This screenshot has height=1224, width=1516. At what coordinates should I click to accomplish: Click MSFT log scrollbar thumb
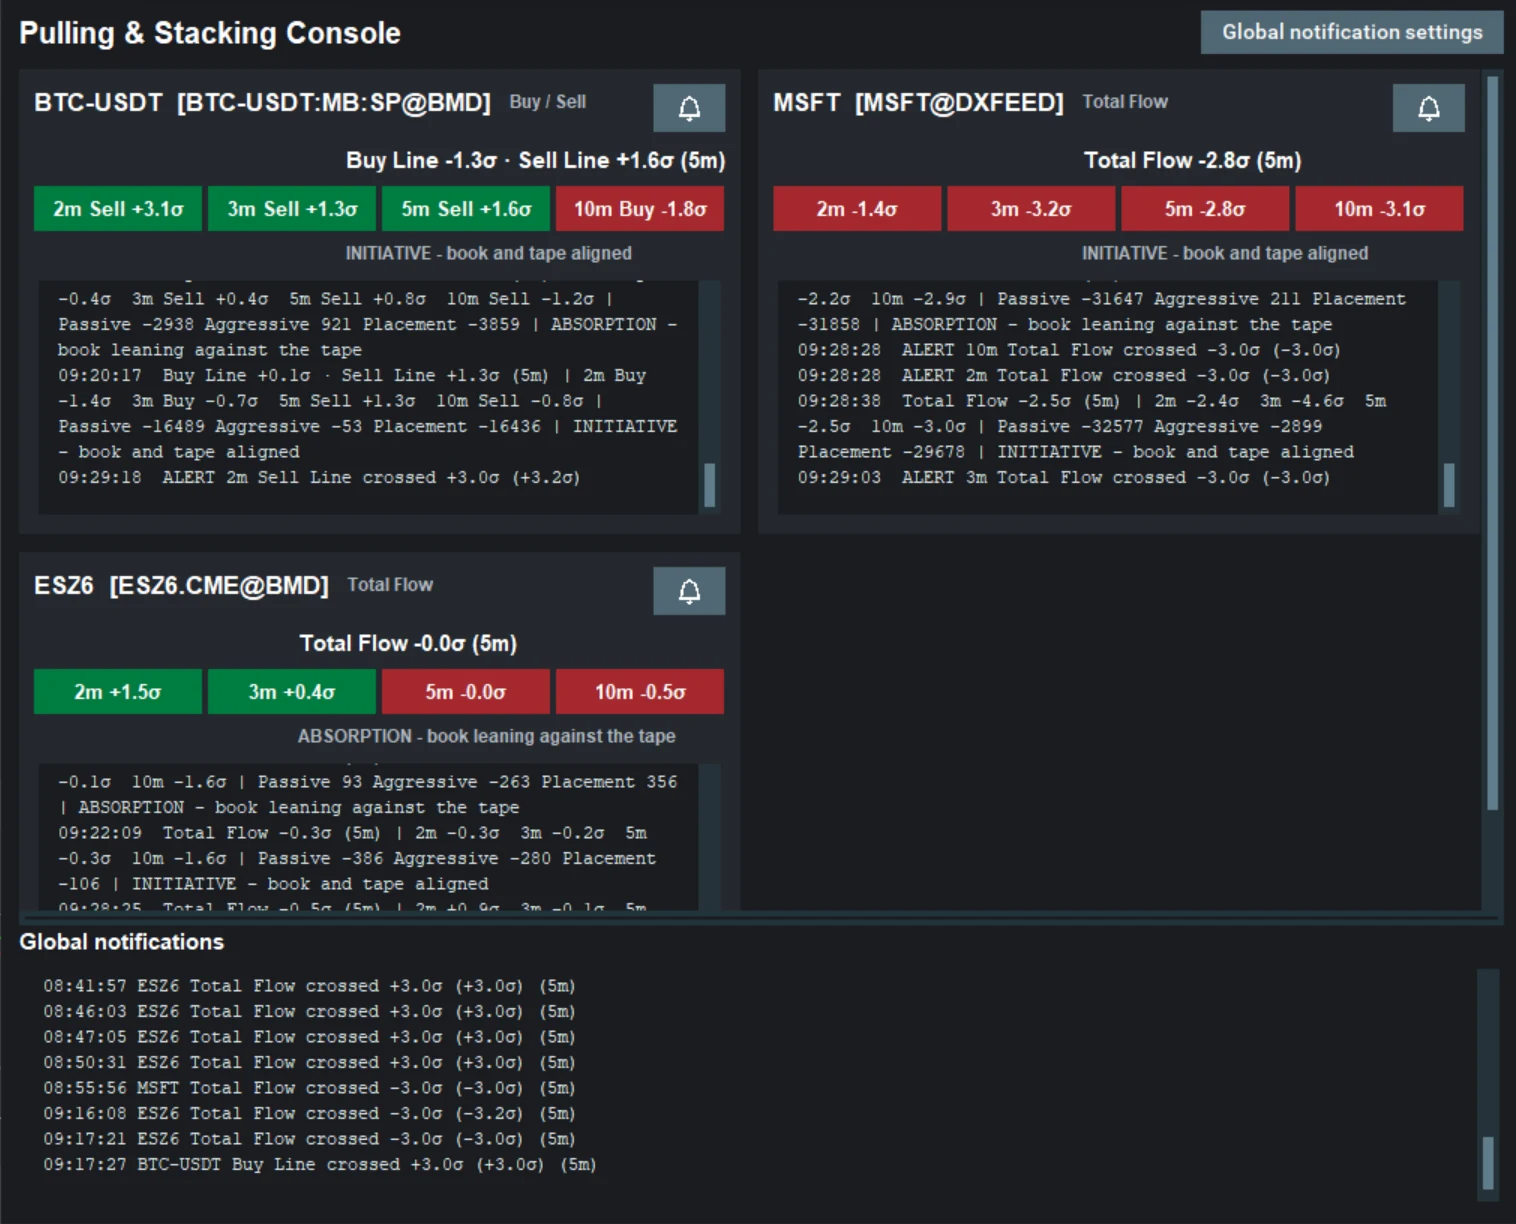click(1449, 485)
